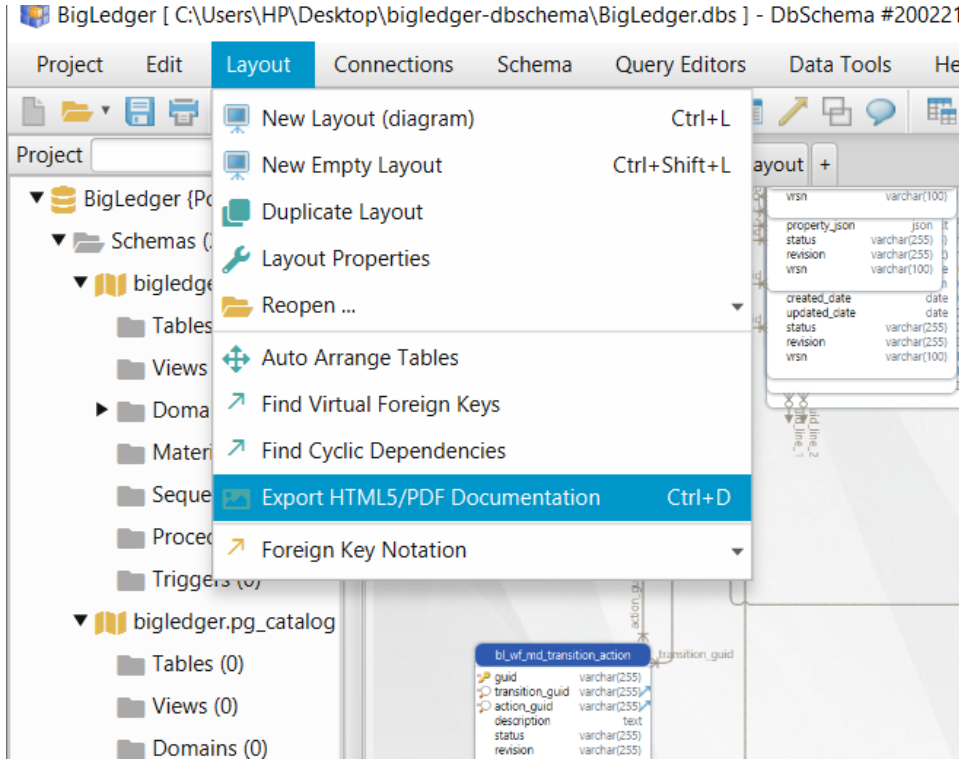The height and width of the screenshot is (762, 968).
Task: Expand the Reopen ... submenu
Action: click(482, 305)
